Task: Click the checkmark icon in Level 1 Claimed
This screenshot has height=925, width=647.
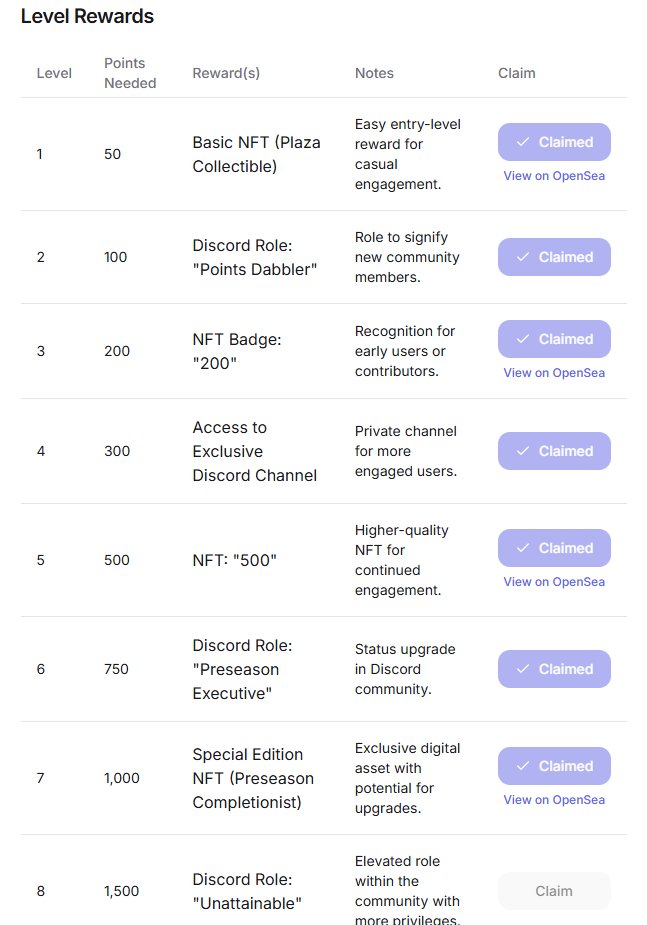Action: coord(523,142)
